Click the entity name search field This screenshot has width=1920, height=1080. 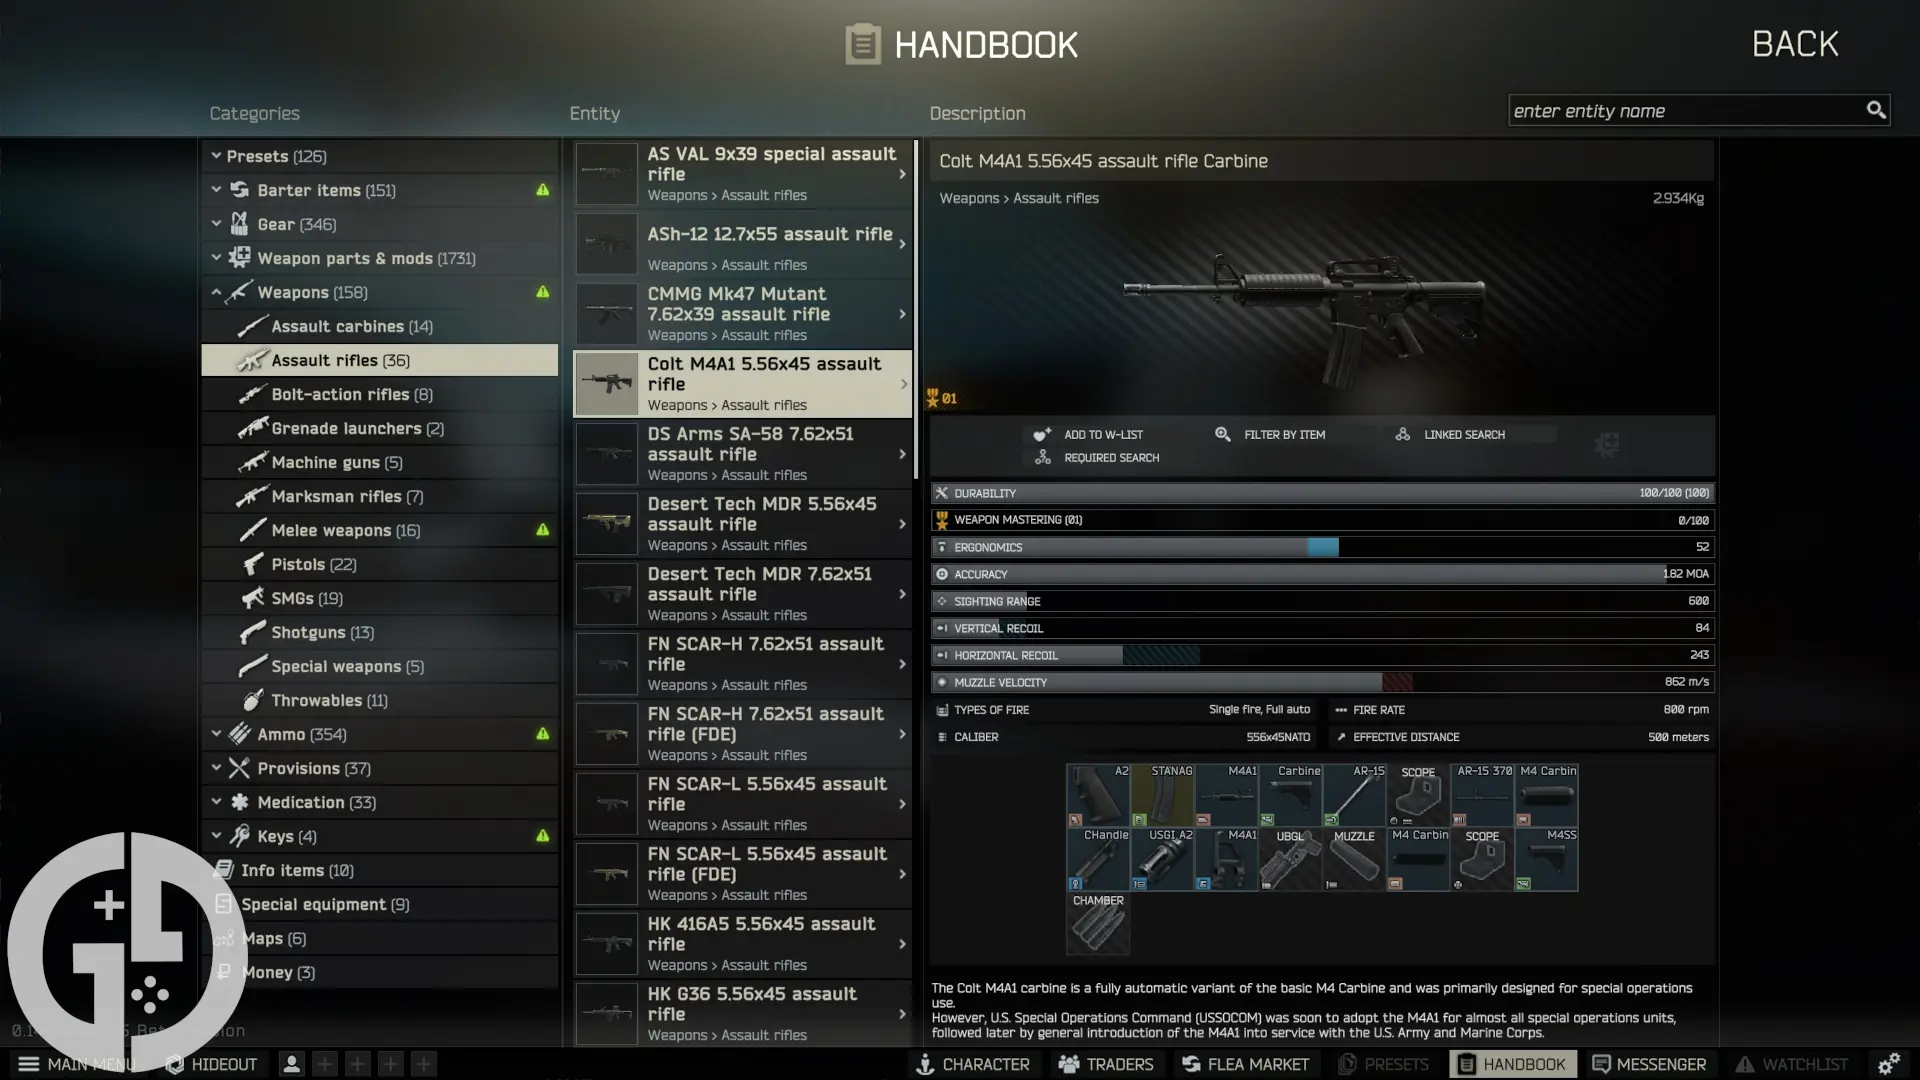click(1690, 110)
